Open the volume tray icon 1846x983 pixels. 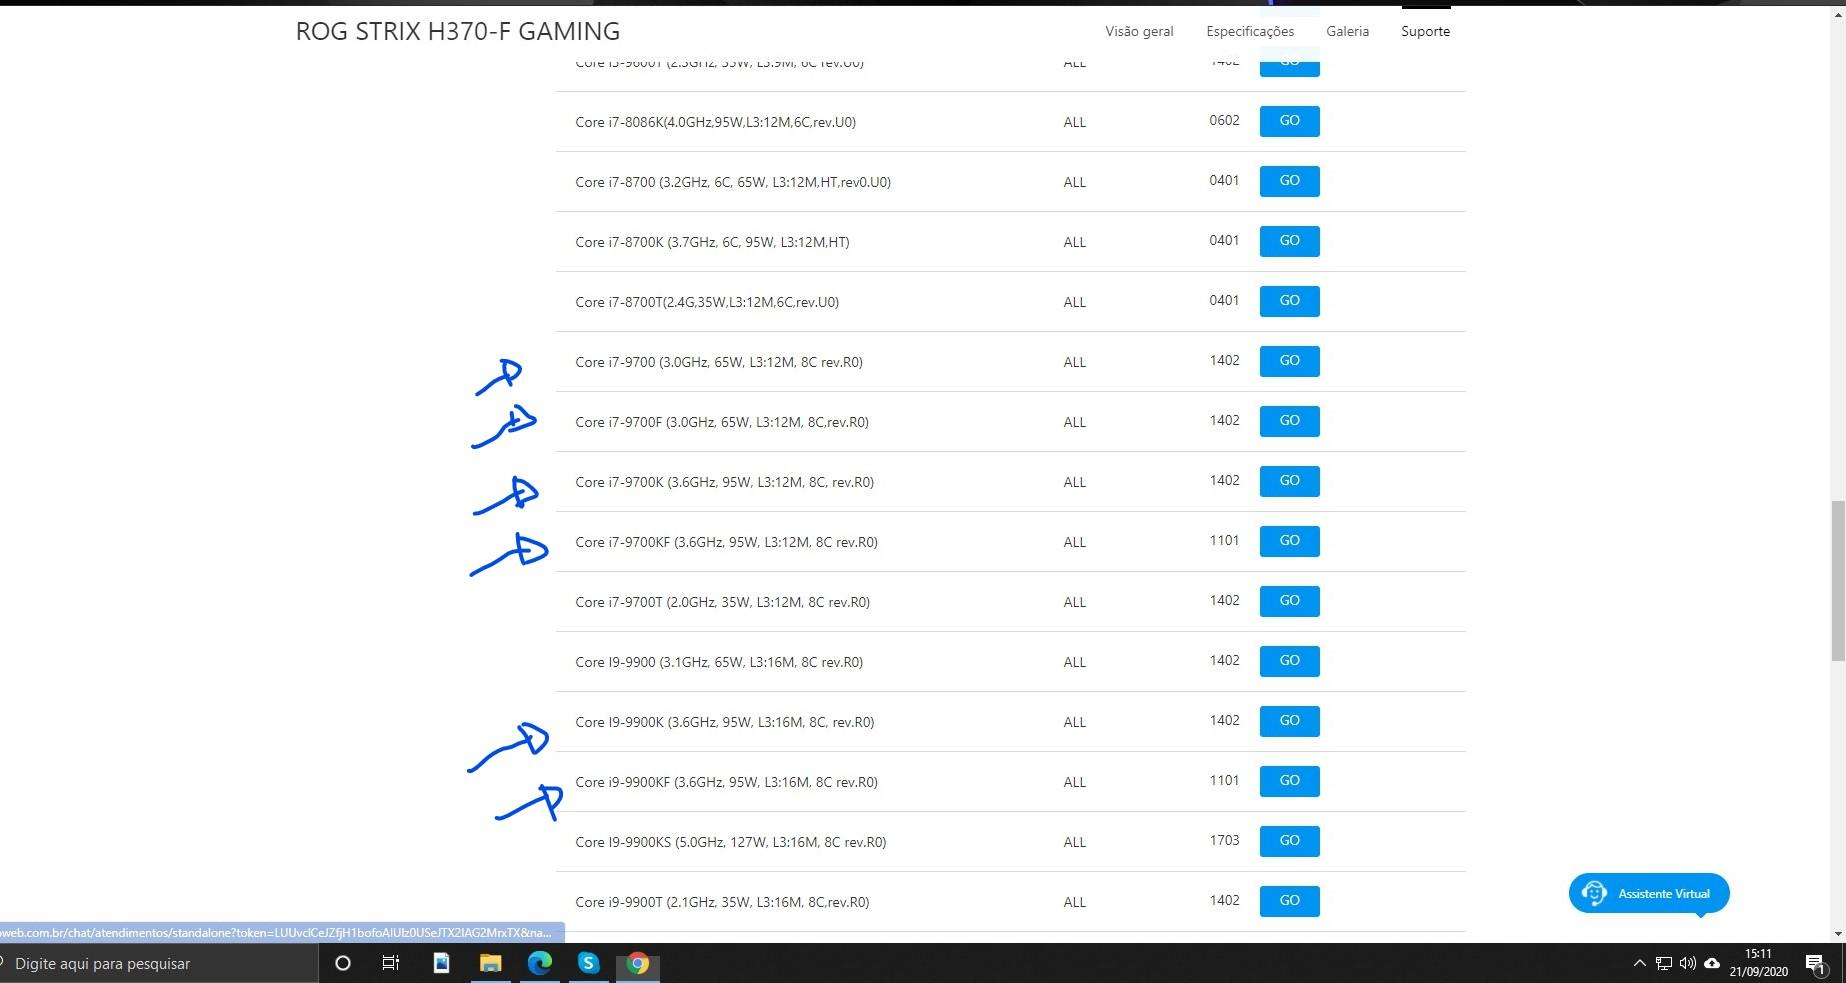coord(1688,963)
